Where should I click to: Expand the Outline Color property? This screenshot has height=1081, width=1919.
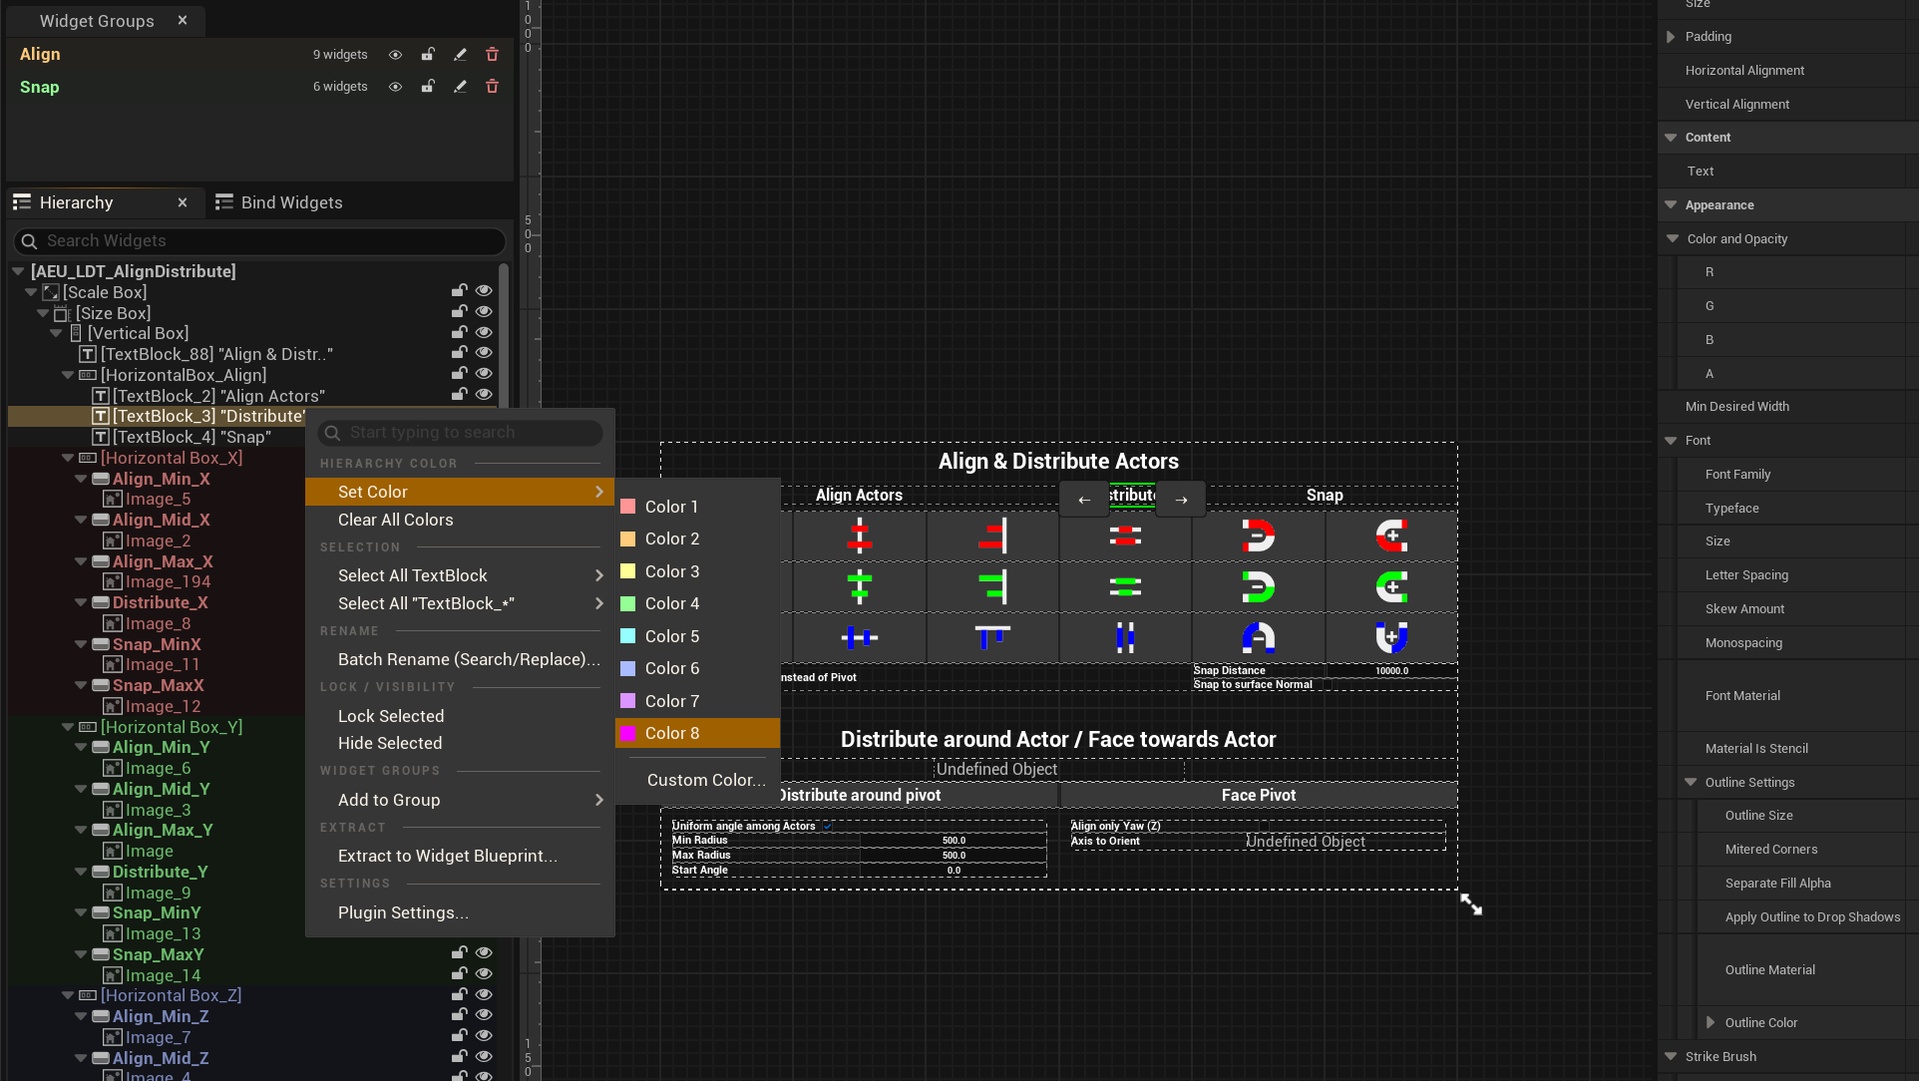click(x=1711, y=1022)
